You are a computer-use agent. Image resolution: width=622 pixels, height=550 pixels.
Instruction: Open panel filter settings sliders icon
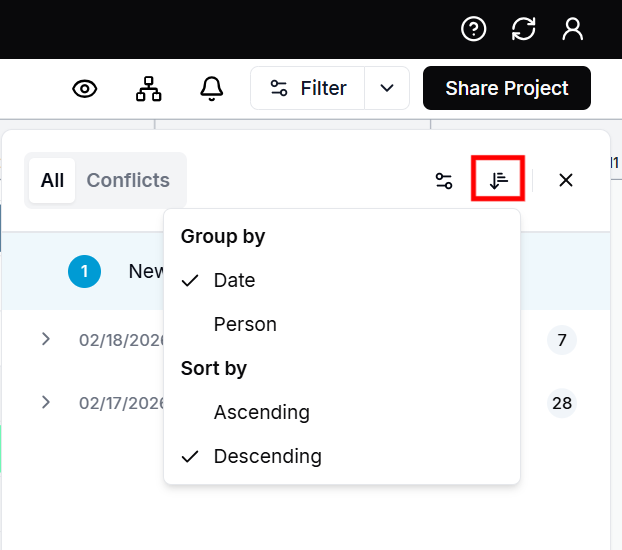point(444,181)
